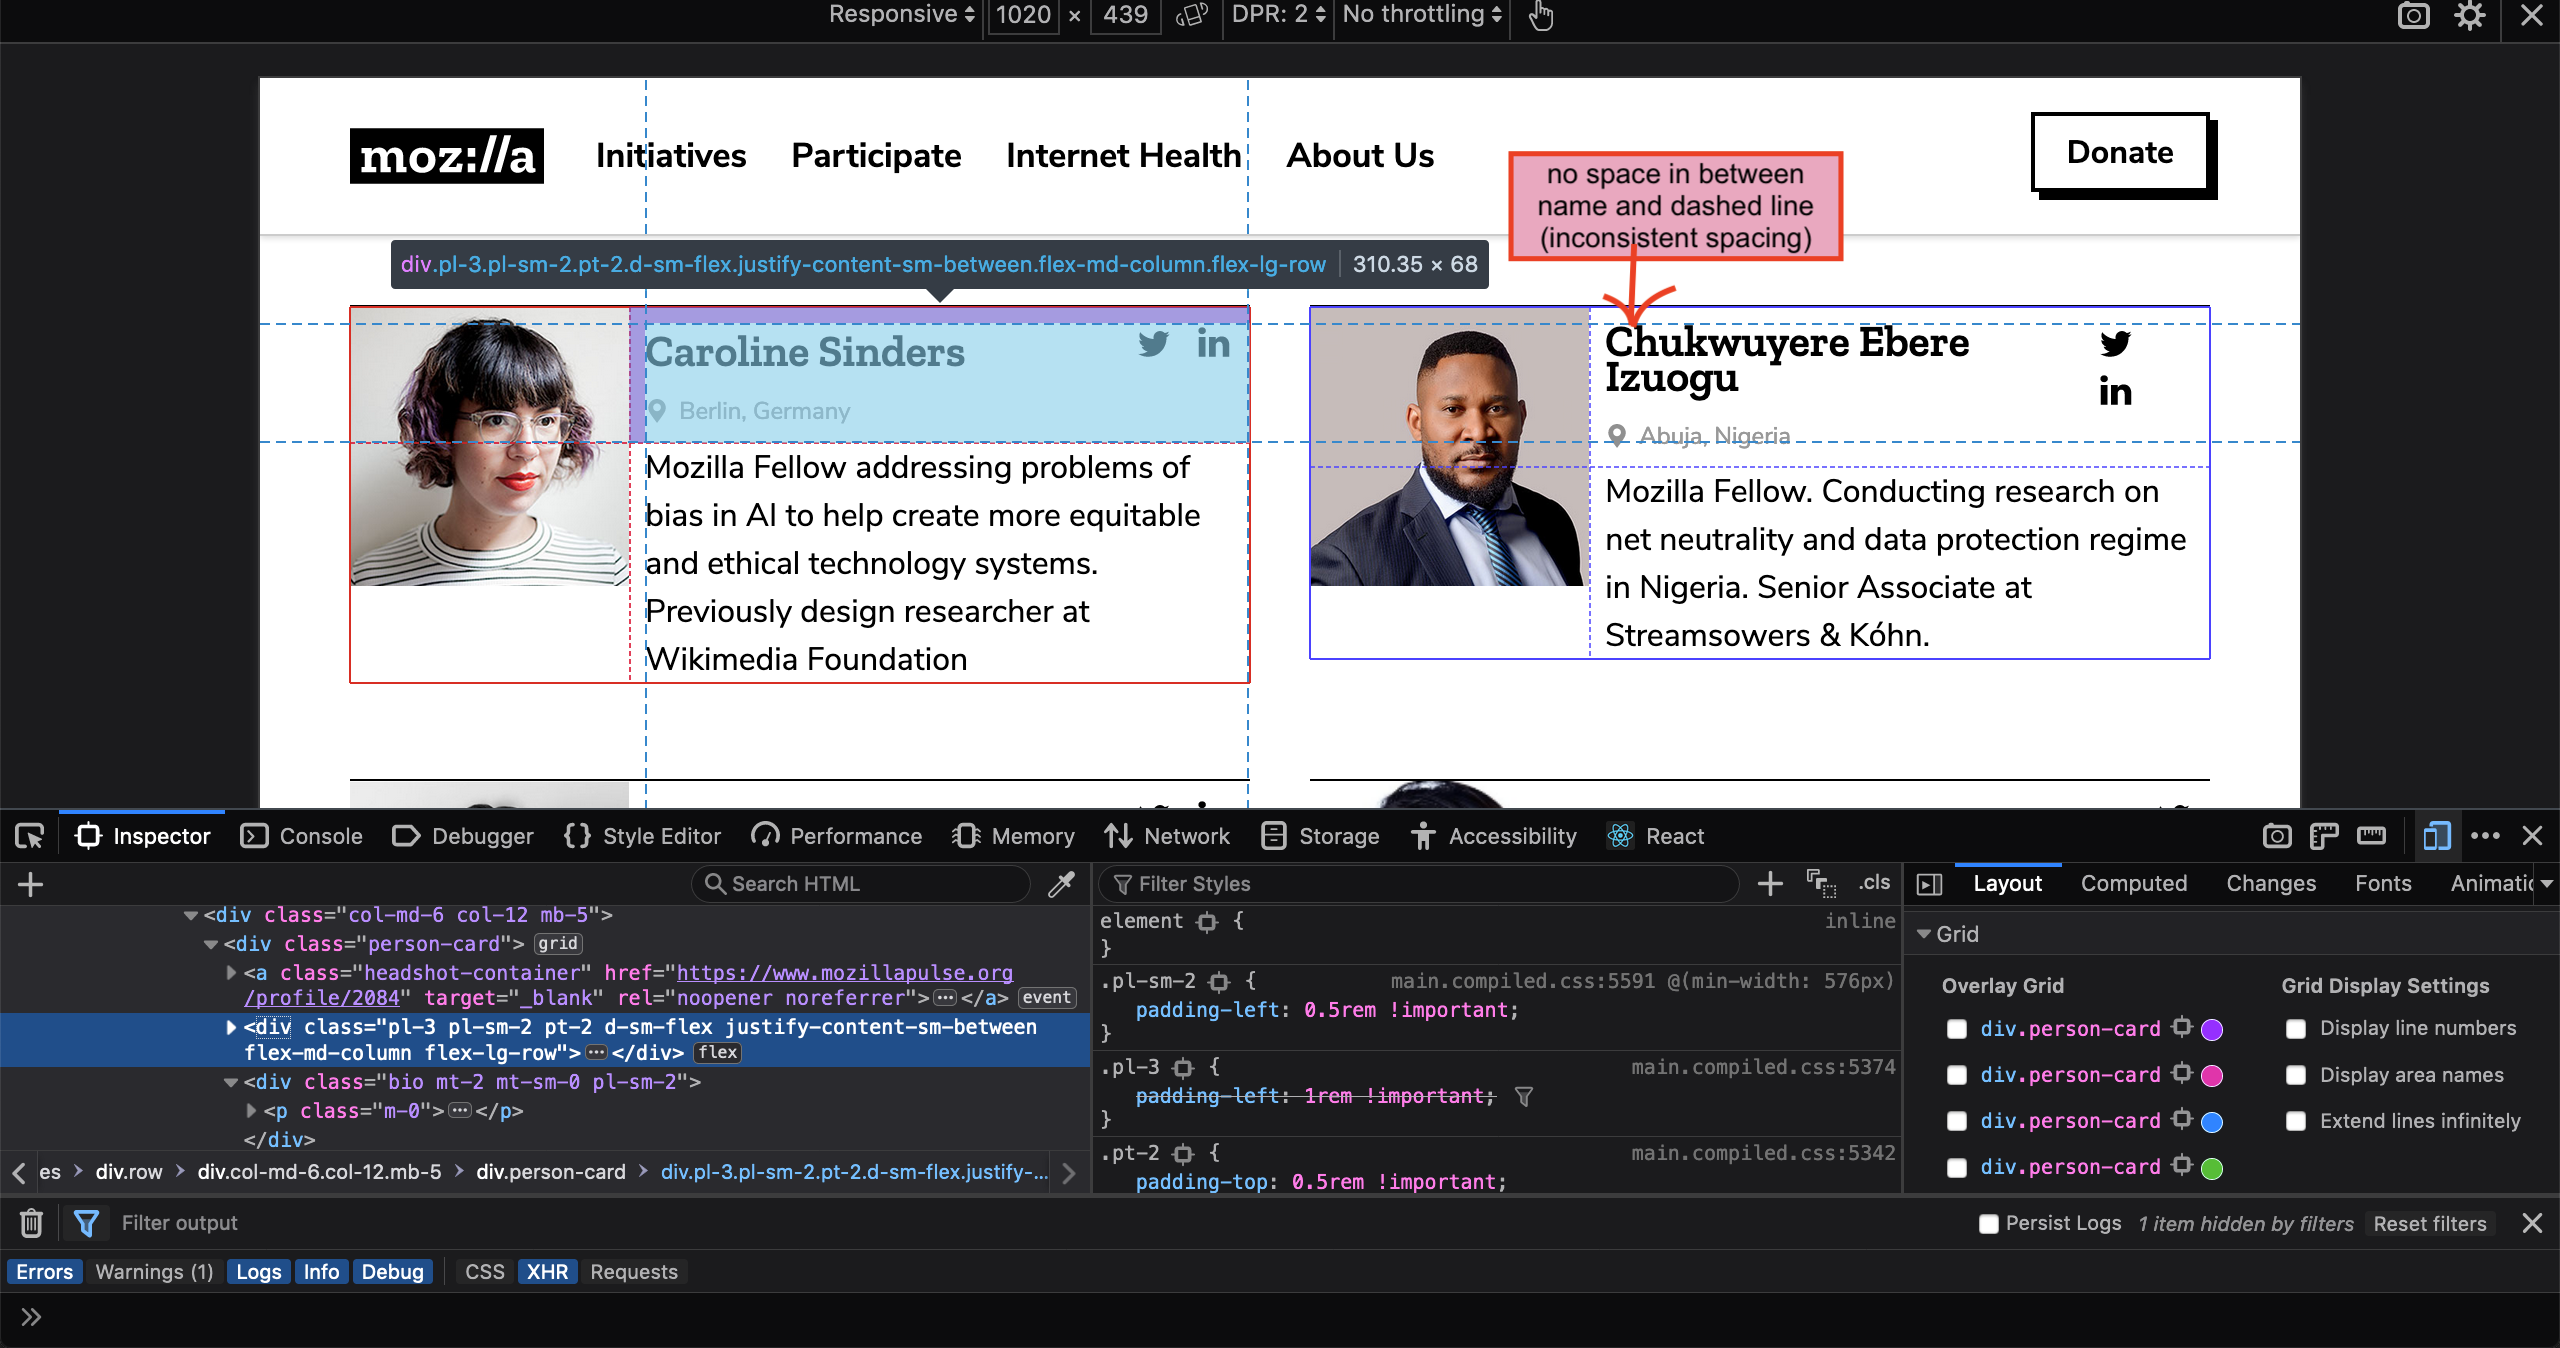Image resolution: width=2560 pixels, height=1348 pixels.
Task: Click the blue color swatch for third person-card
Action: point(2212,1121)
